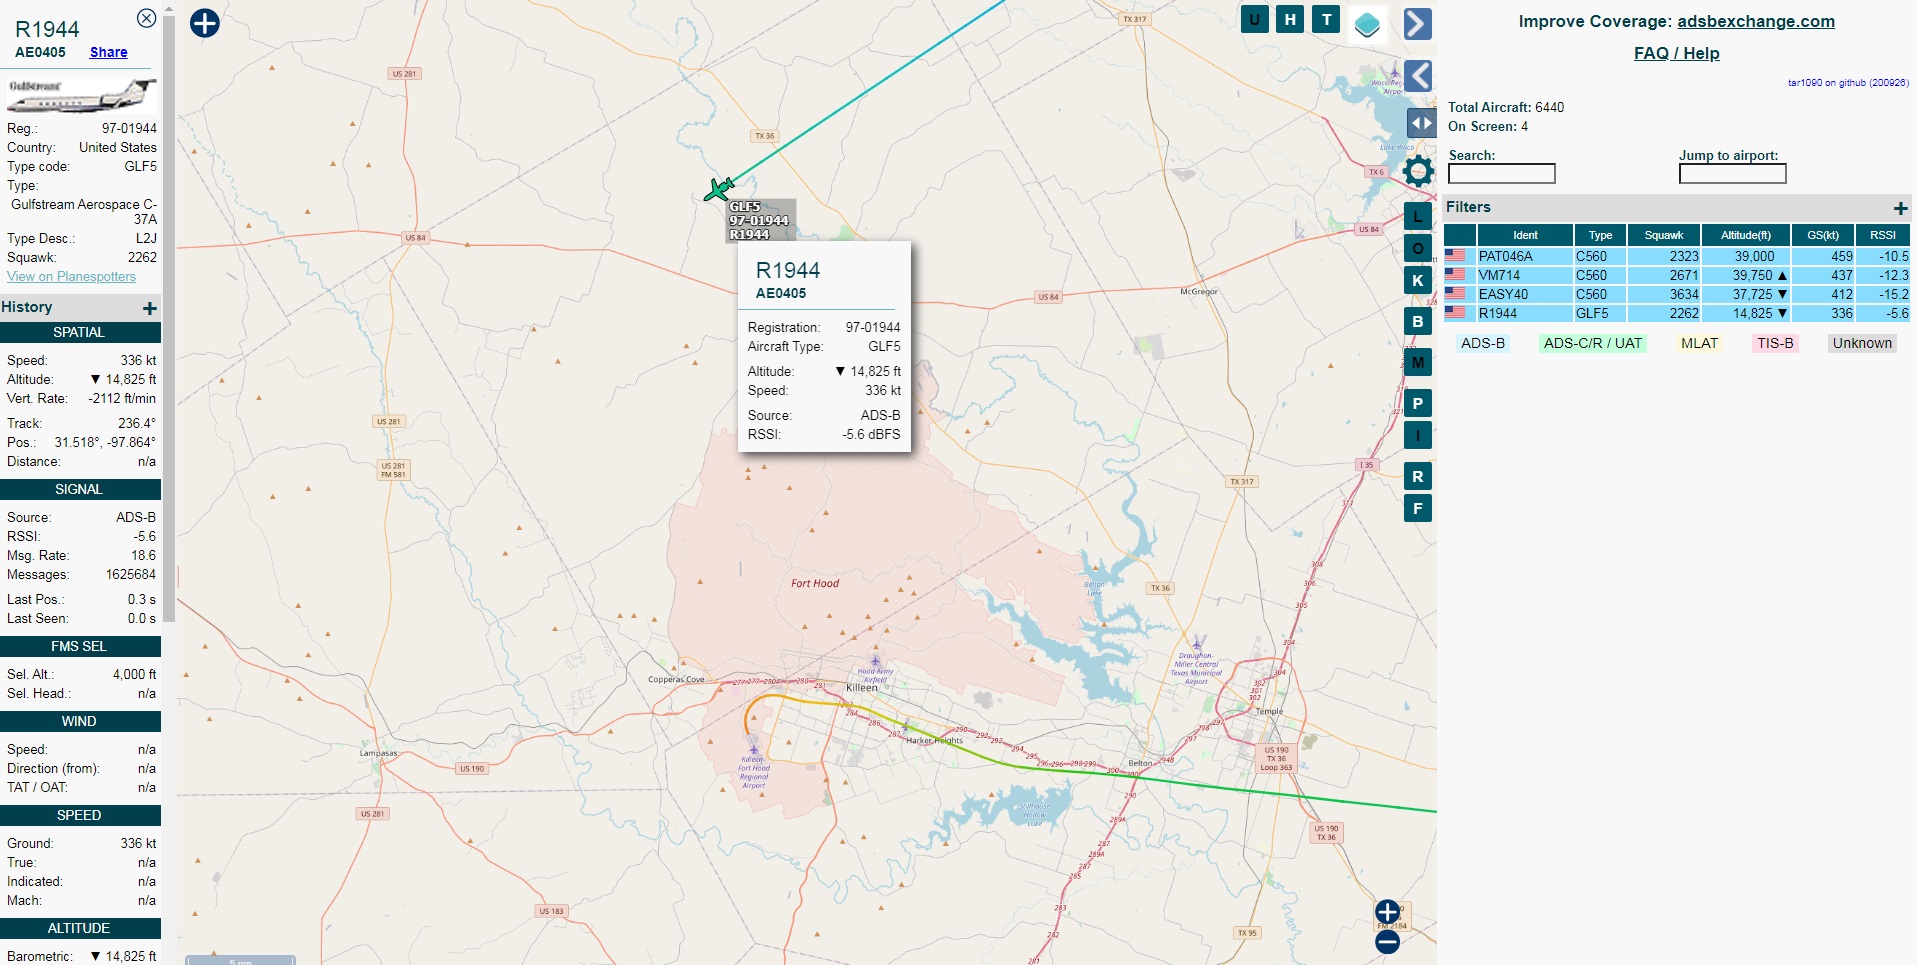Screen dimensions: 1917x965
Task: Toggle the U map button
Action: [x=1255, y=19]
